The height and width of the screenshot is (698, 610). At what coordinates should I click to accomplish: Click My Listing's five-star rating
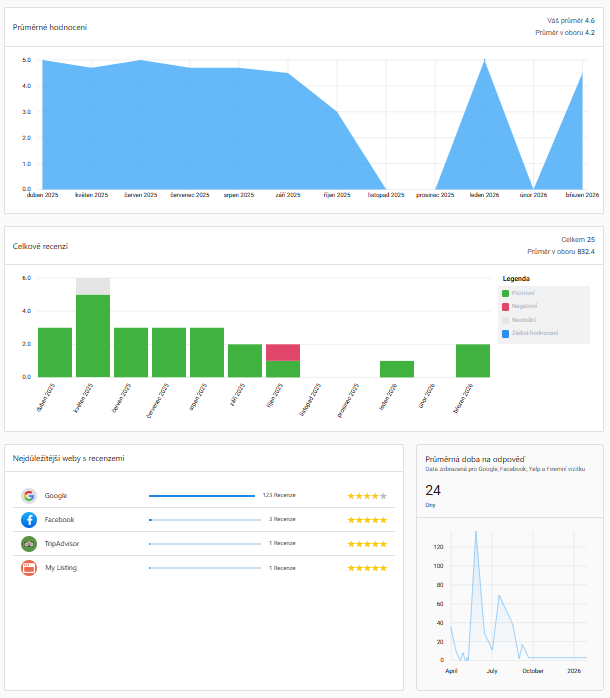tap(367, 568)
